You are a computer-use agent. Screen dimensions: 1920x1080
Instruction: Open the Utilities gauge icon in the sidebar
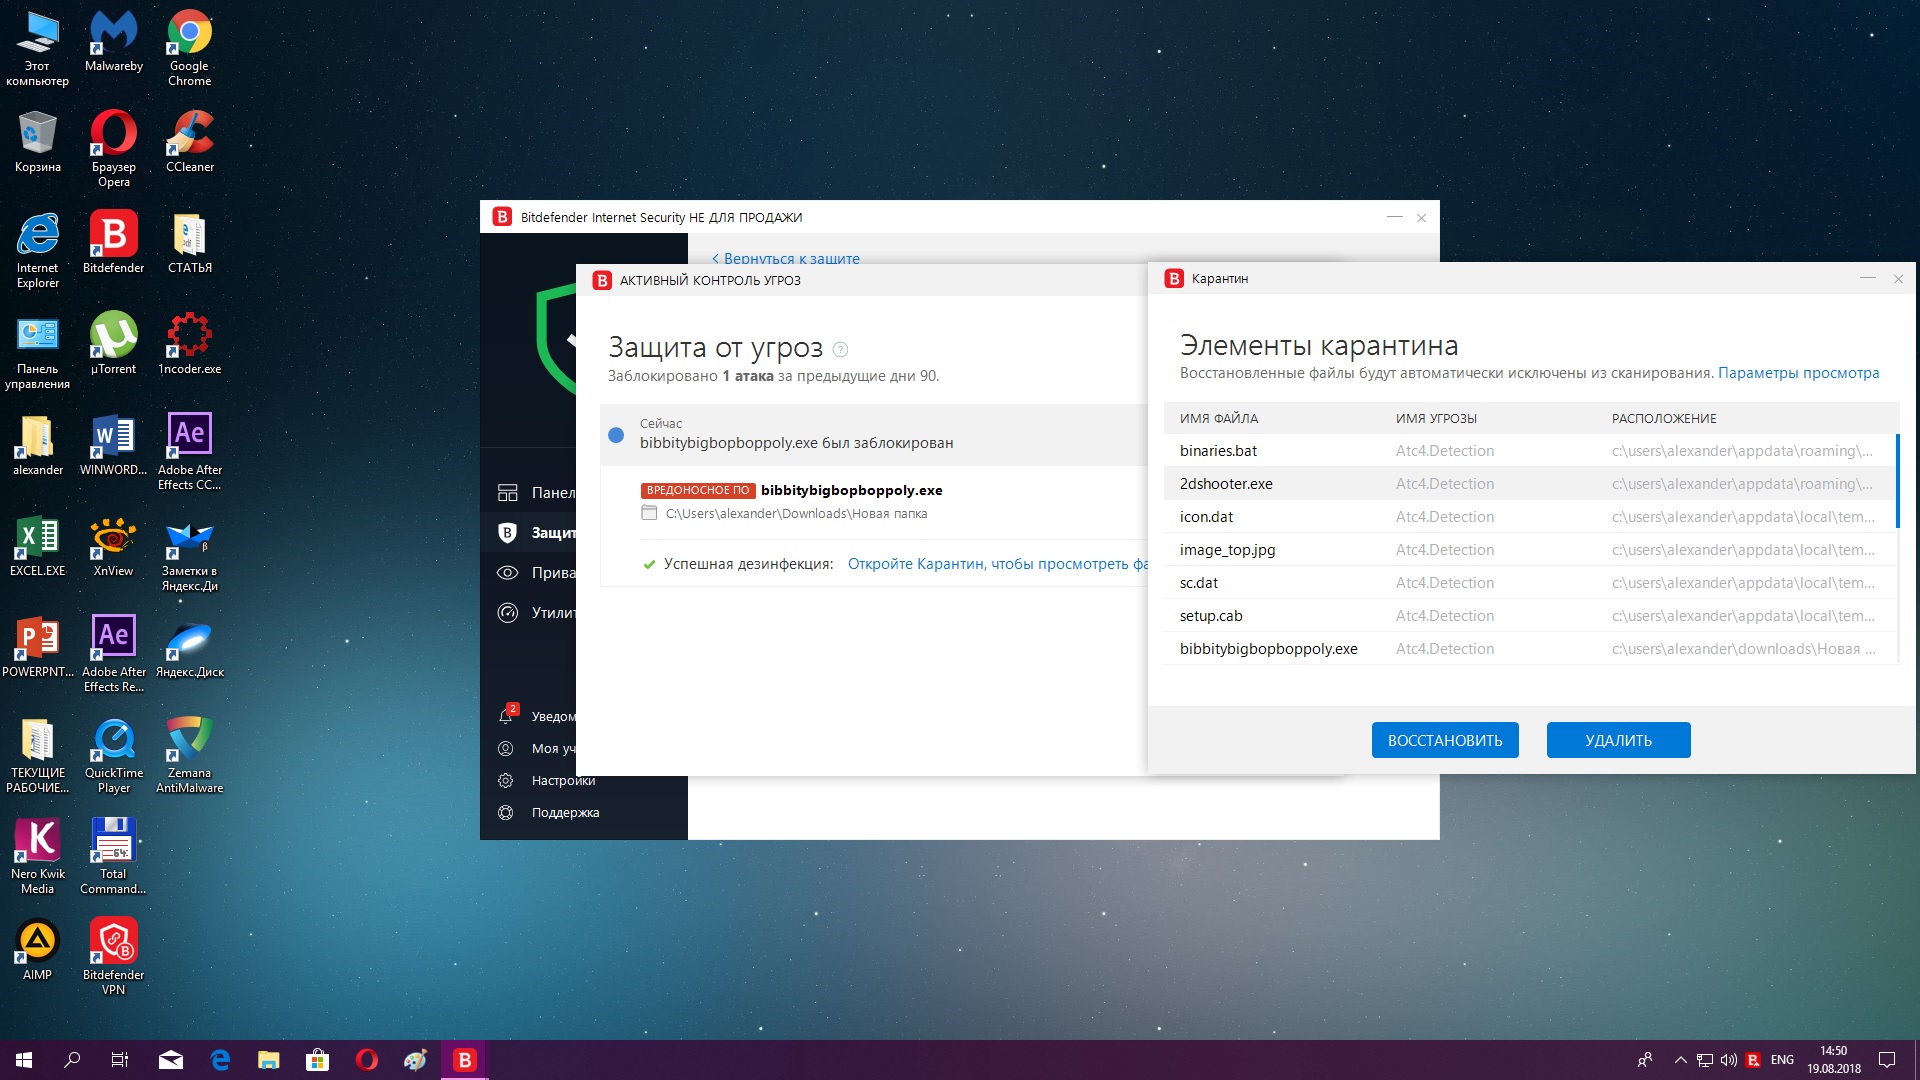507,613
